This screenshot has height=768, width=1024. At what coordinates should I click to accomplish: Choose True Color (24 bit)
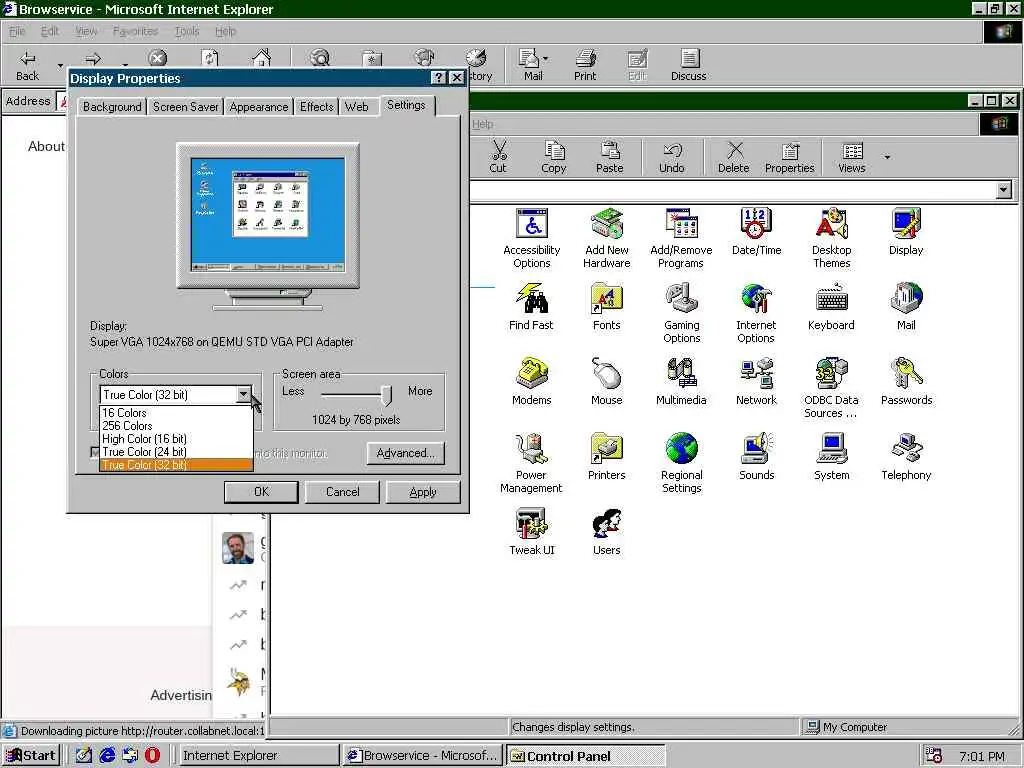coord(176,452)
